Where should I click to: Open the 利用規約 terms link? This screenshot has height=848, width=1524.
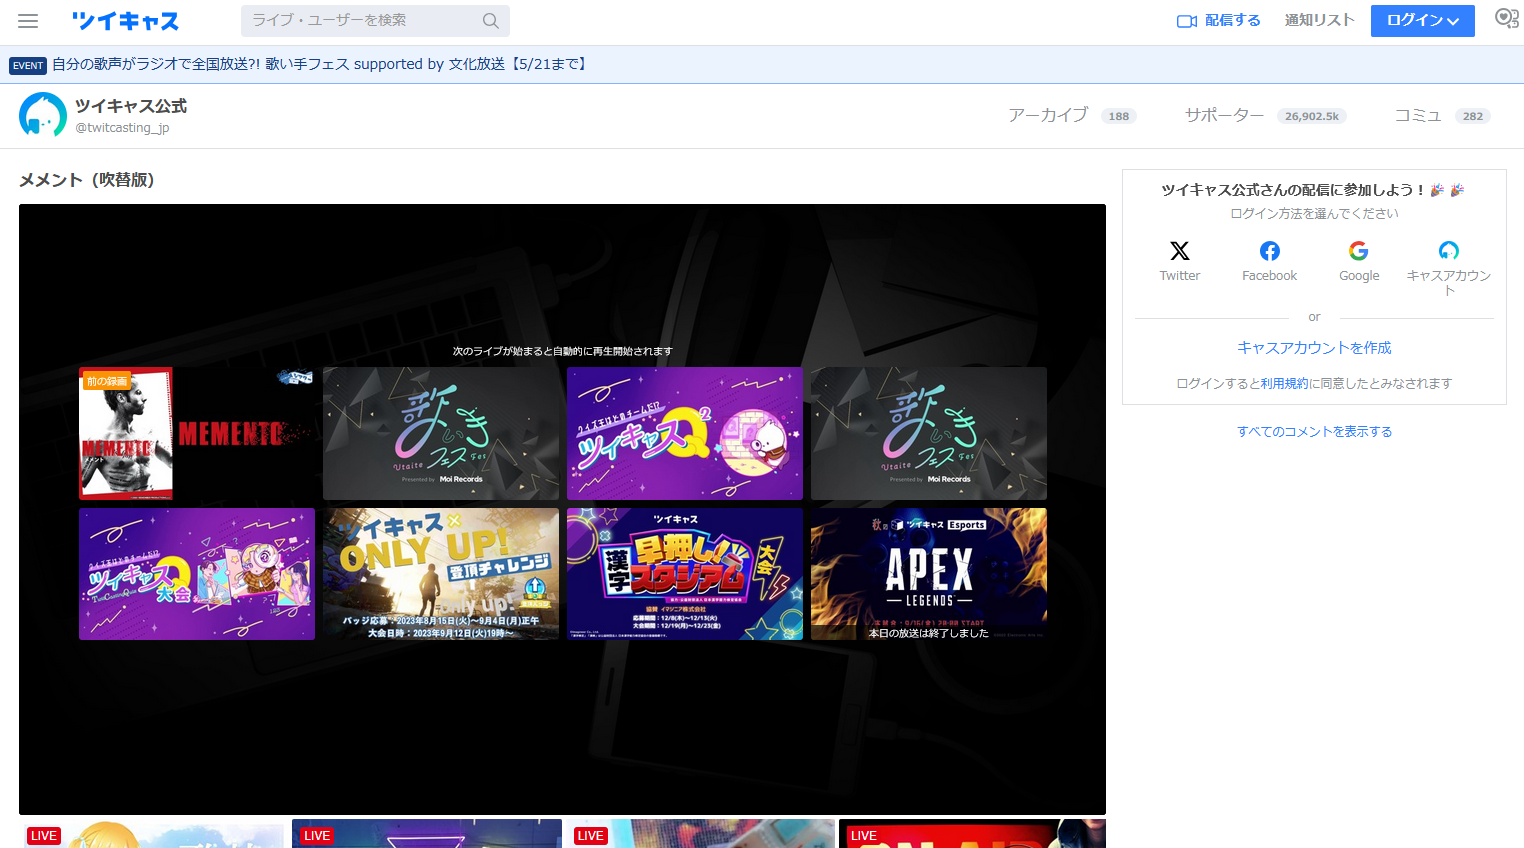(1285, 383)
